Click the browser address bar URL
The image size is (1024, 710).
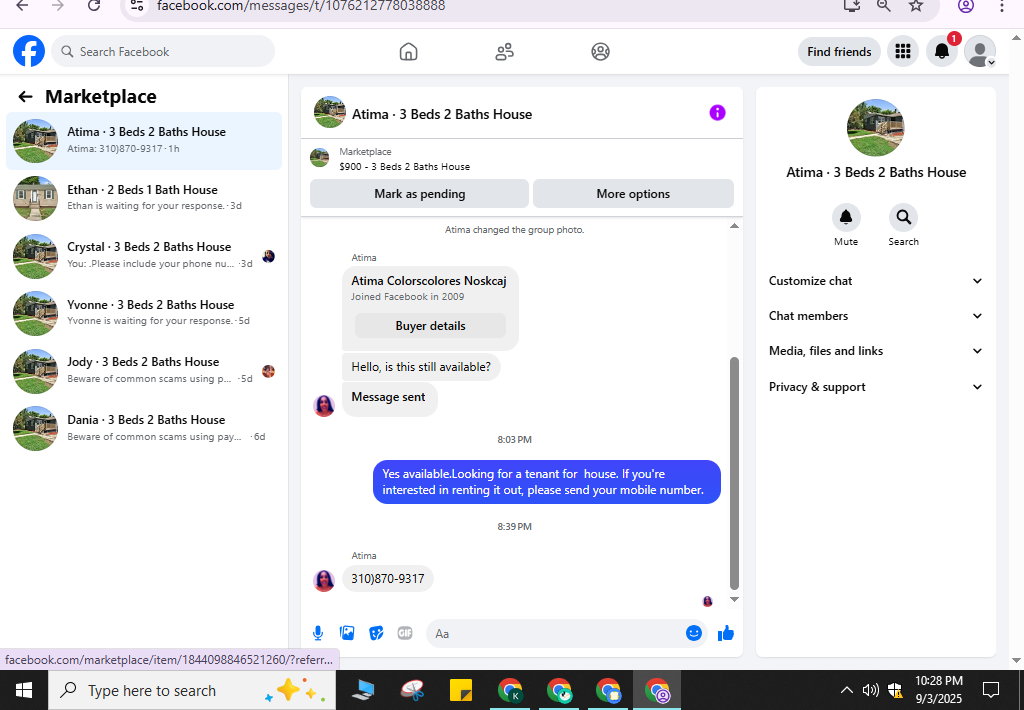pyautogui.click(x=301, y=6)
